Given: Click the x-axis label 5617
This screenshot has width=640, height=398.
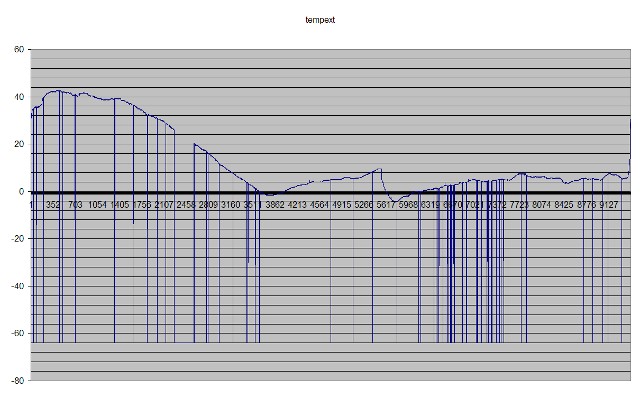Looking at the screenshot, I should [386, 205].
